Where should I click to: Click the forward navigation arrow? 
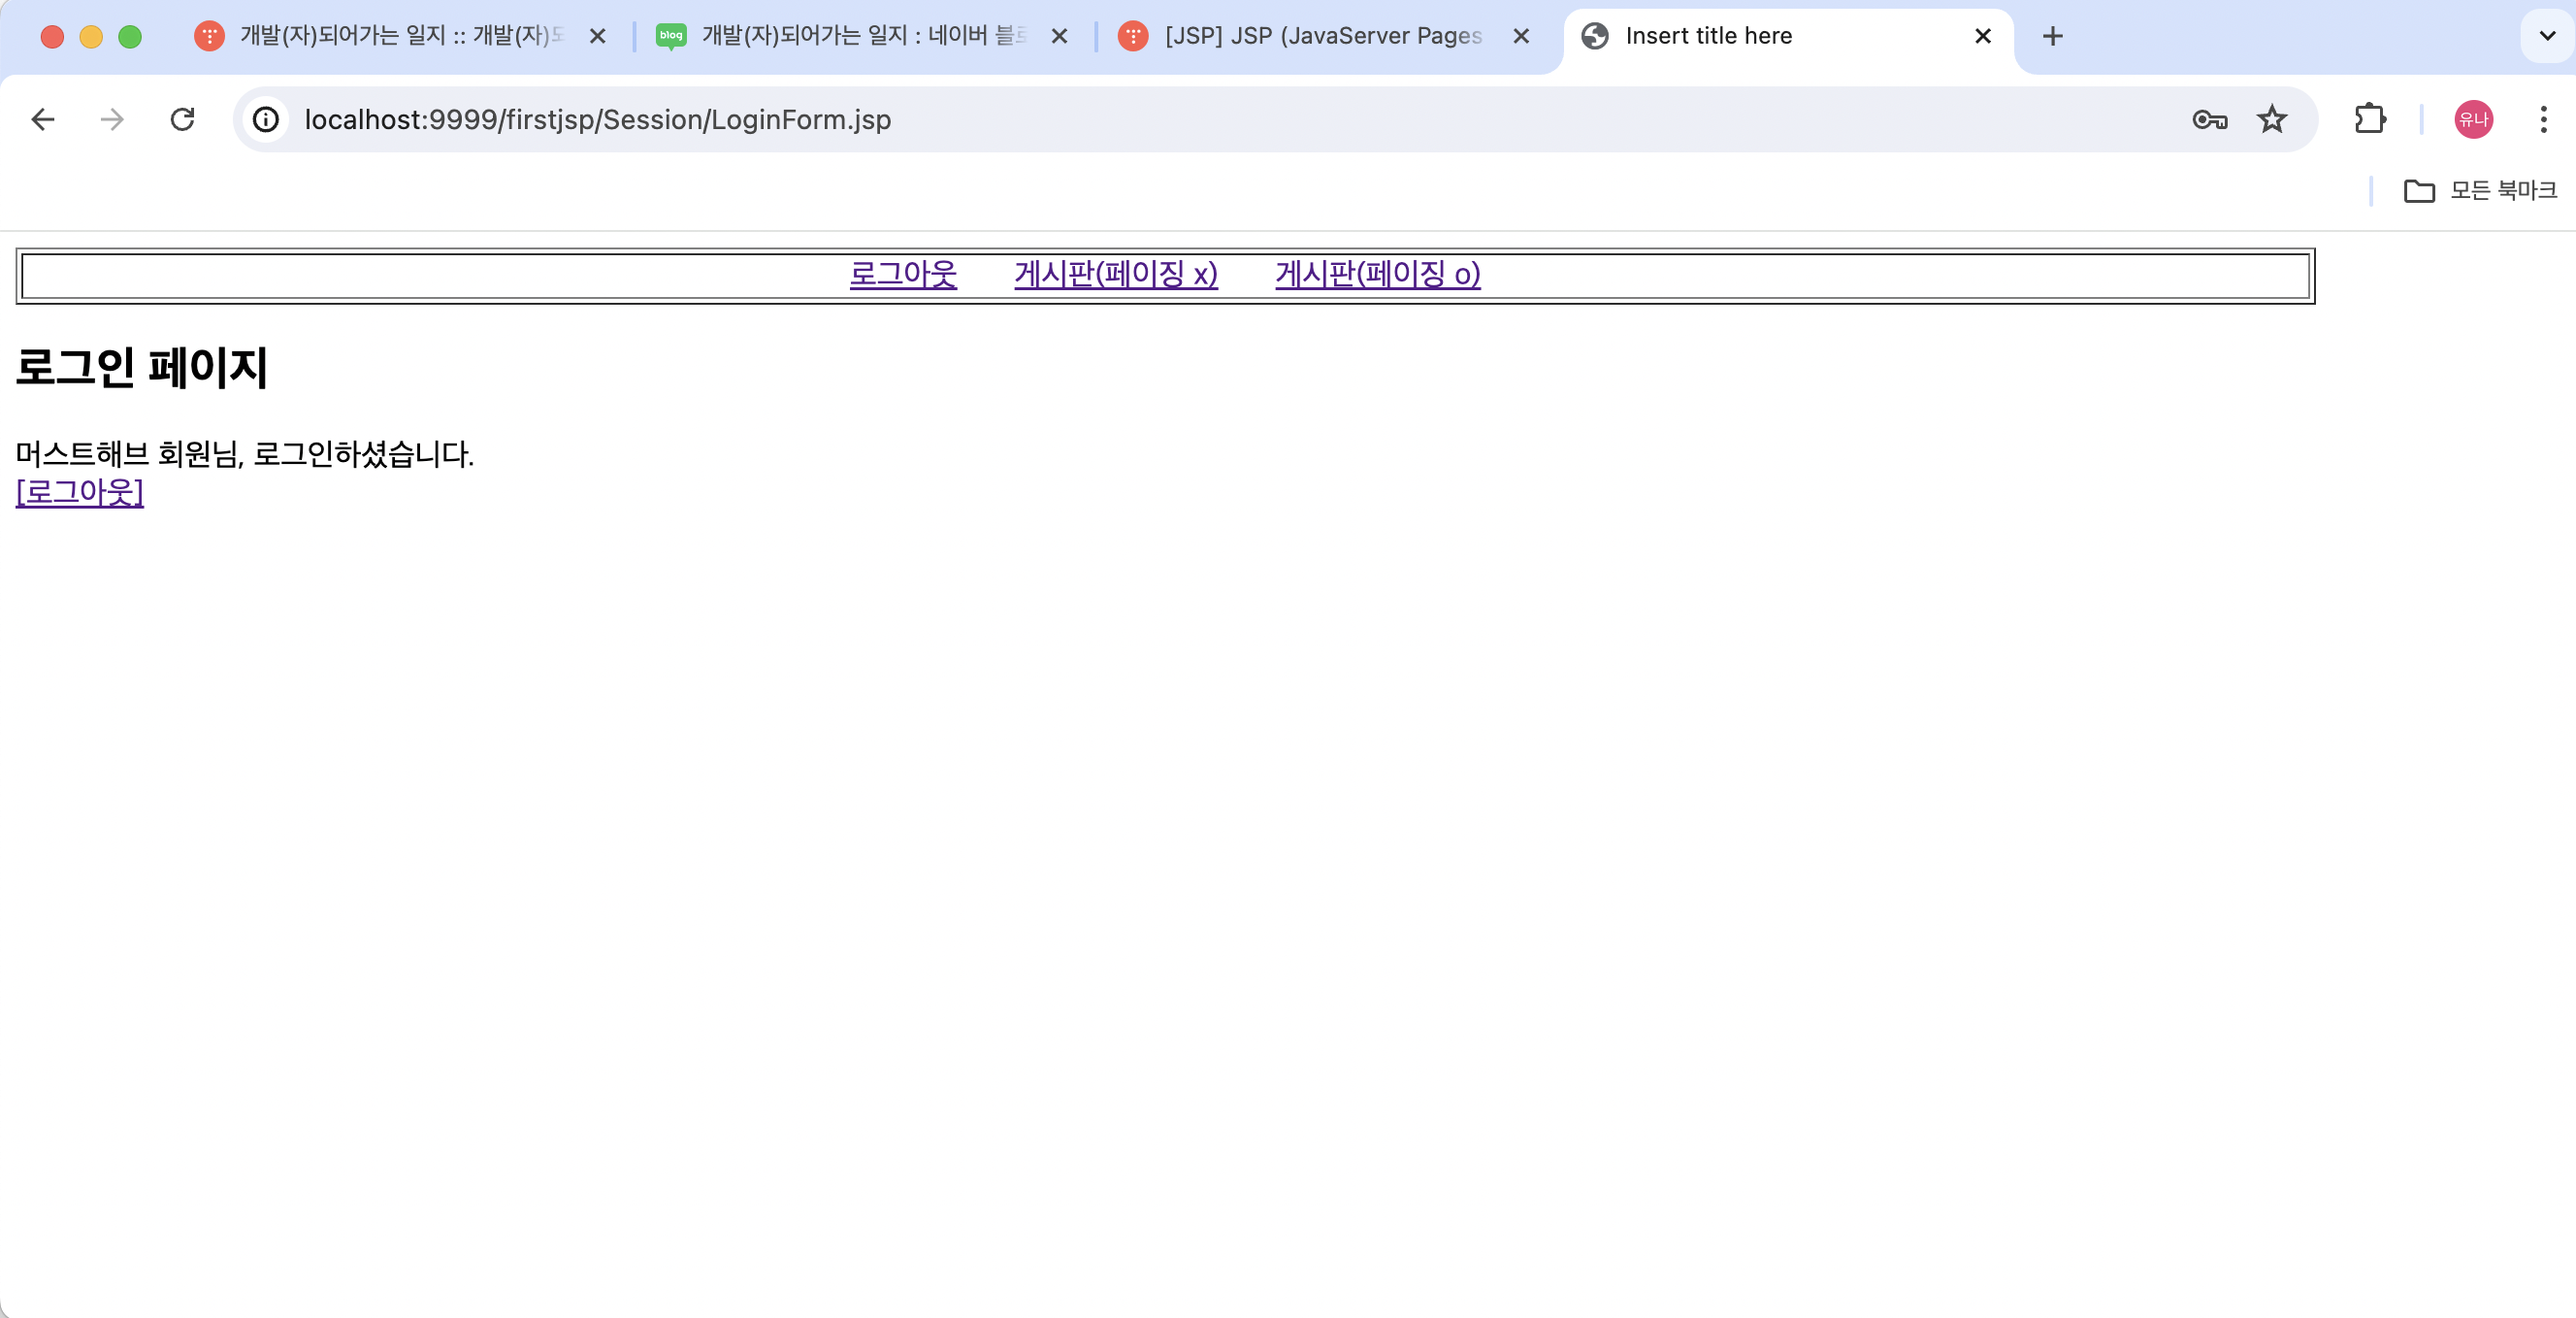(112, 120)
